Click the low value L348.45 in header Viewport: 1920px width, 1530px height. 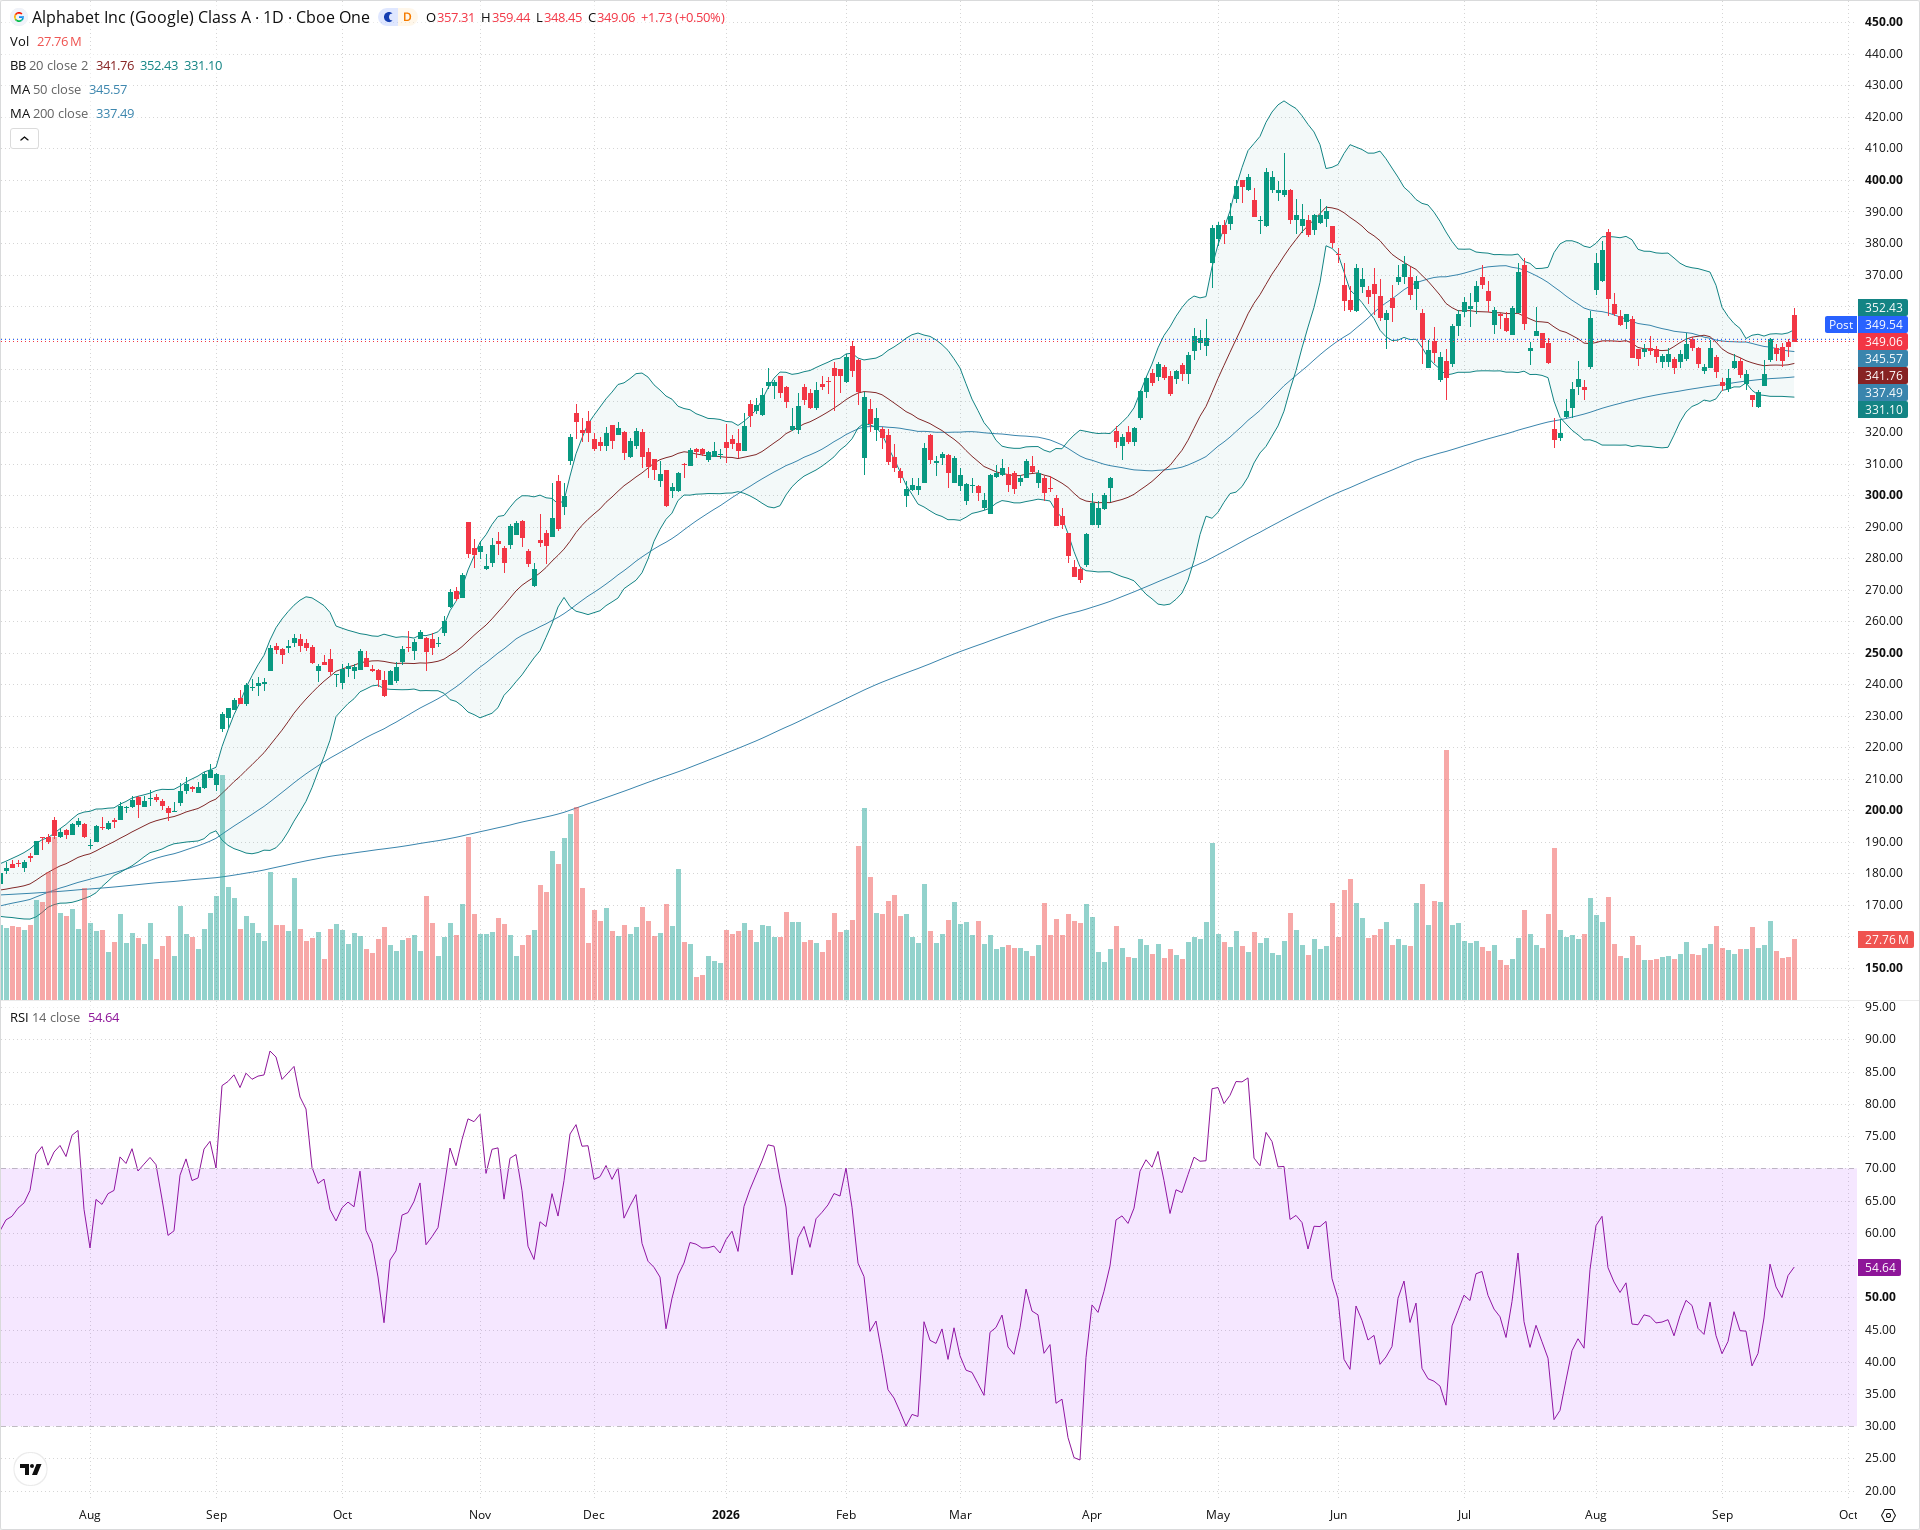point(559,17)
